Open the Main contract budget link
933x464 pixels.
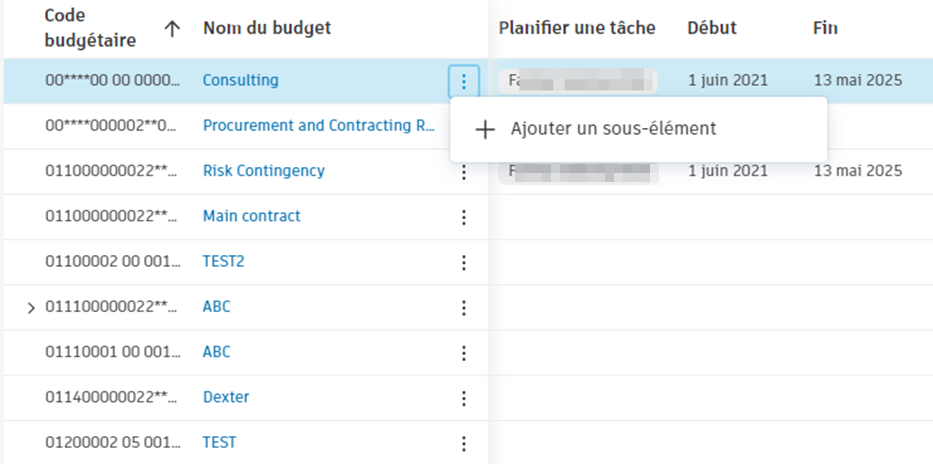[251, 216]
